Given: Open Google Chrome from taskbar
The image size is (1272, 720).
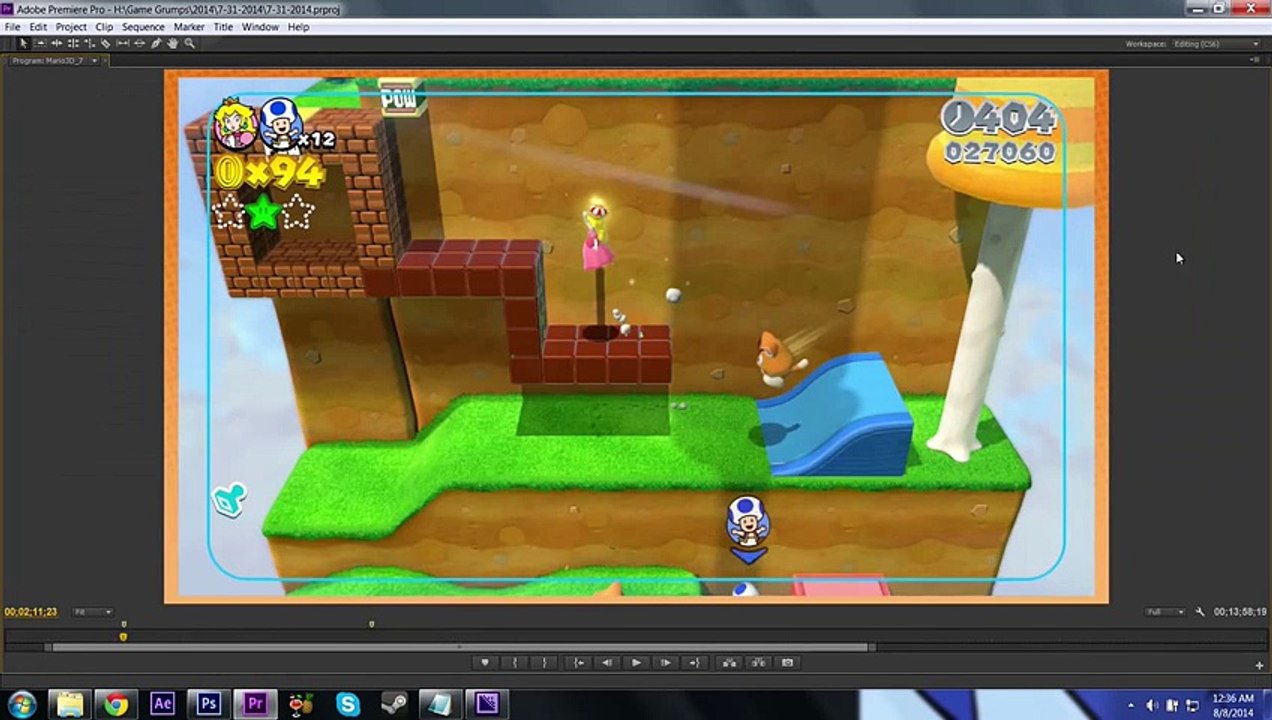Looking at the screenshot, I should tap(116, 704).
